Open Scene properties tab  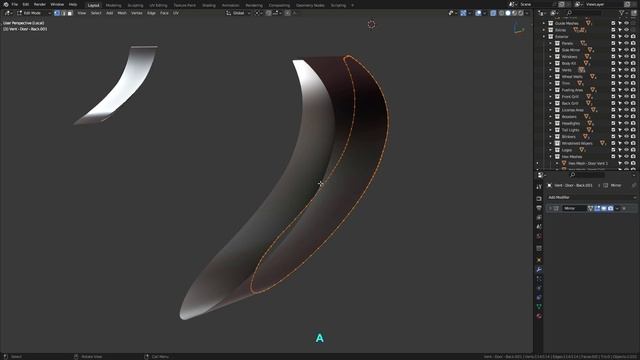539,227
